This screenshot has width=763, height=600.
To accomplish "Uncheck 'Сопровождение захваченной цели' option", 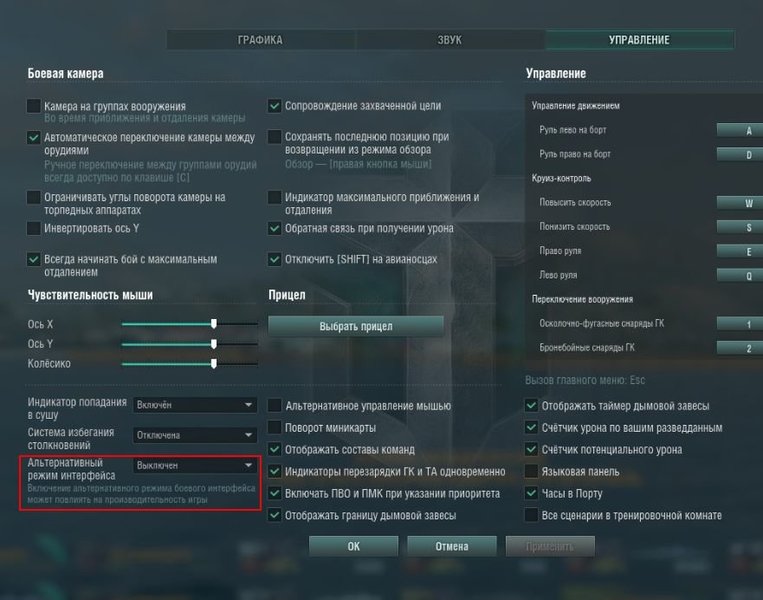I will (275, 106).
